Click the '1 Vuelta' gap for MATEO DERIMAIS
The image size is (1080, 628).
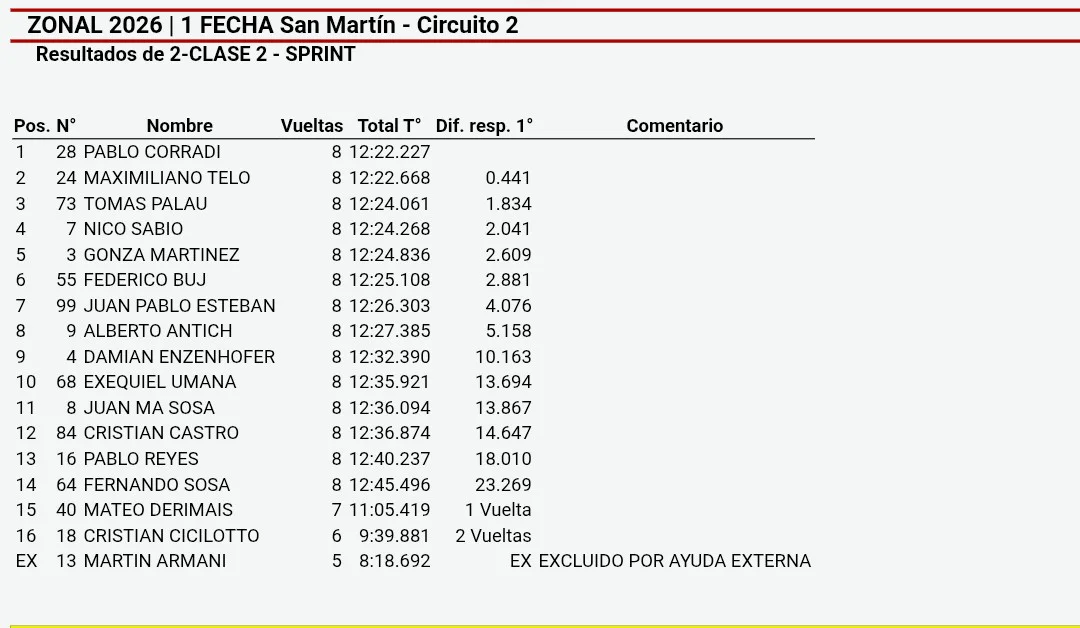[x=498, y=510]
